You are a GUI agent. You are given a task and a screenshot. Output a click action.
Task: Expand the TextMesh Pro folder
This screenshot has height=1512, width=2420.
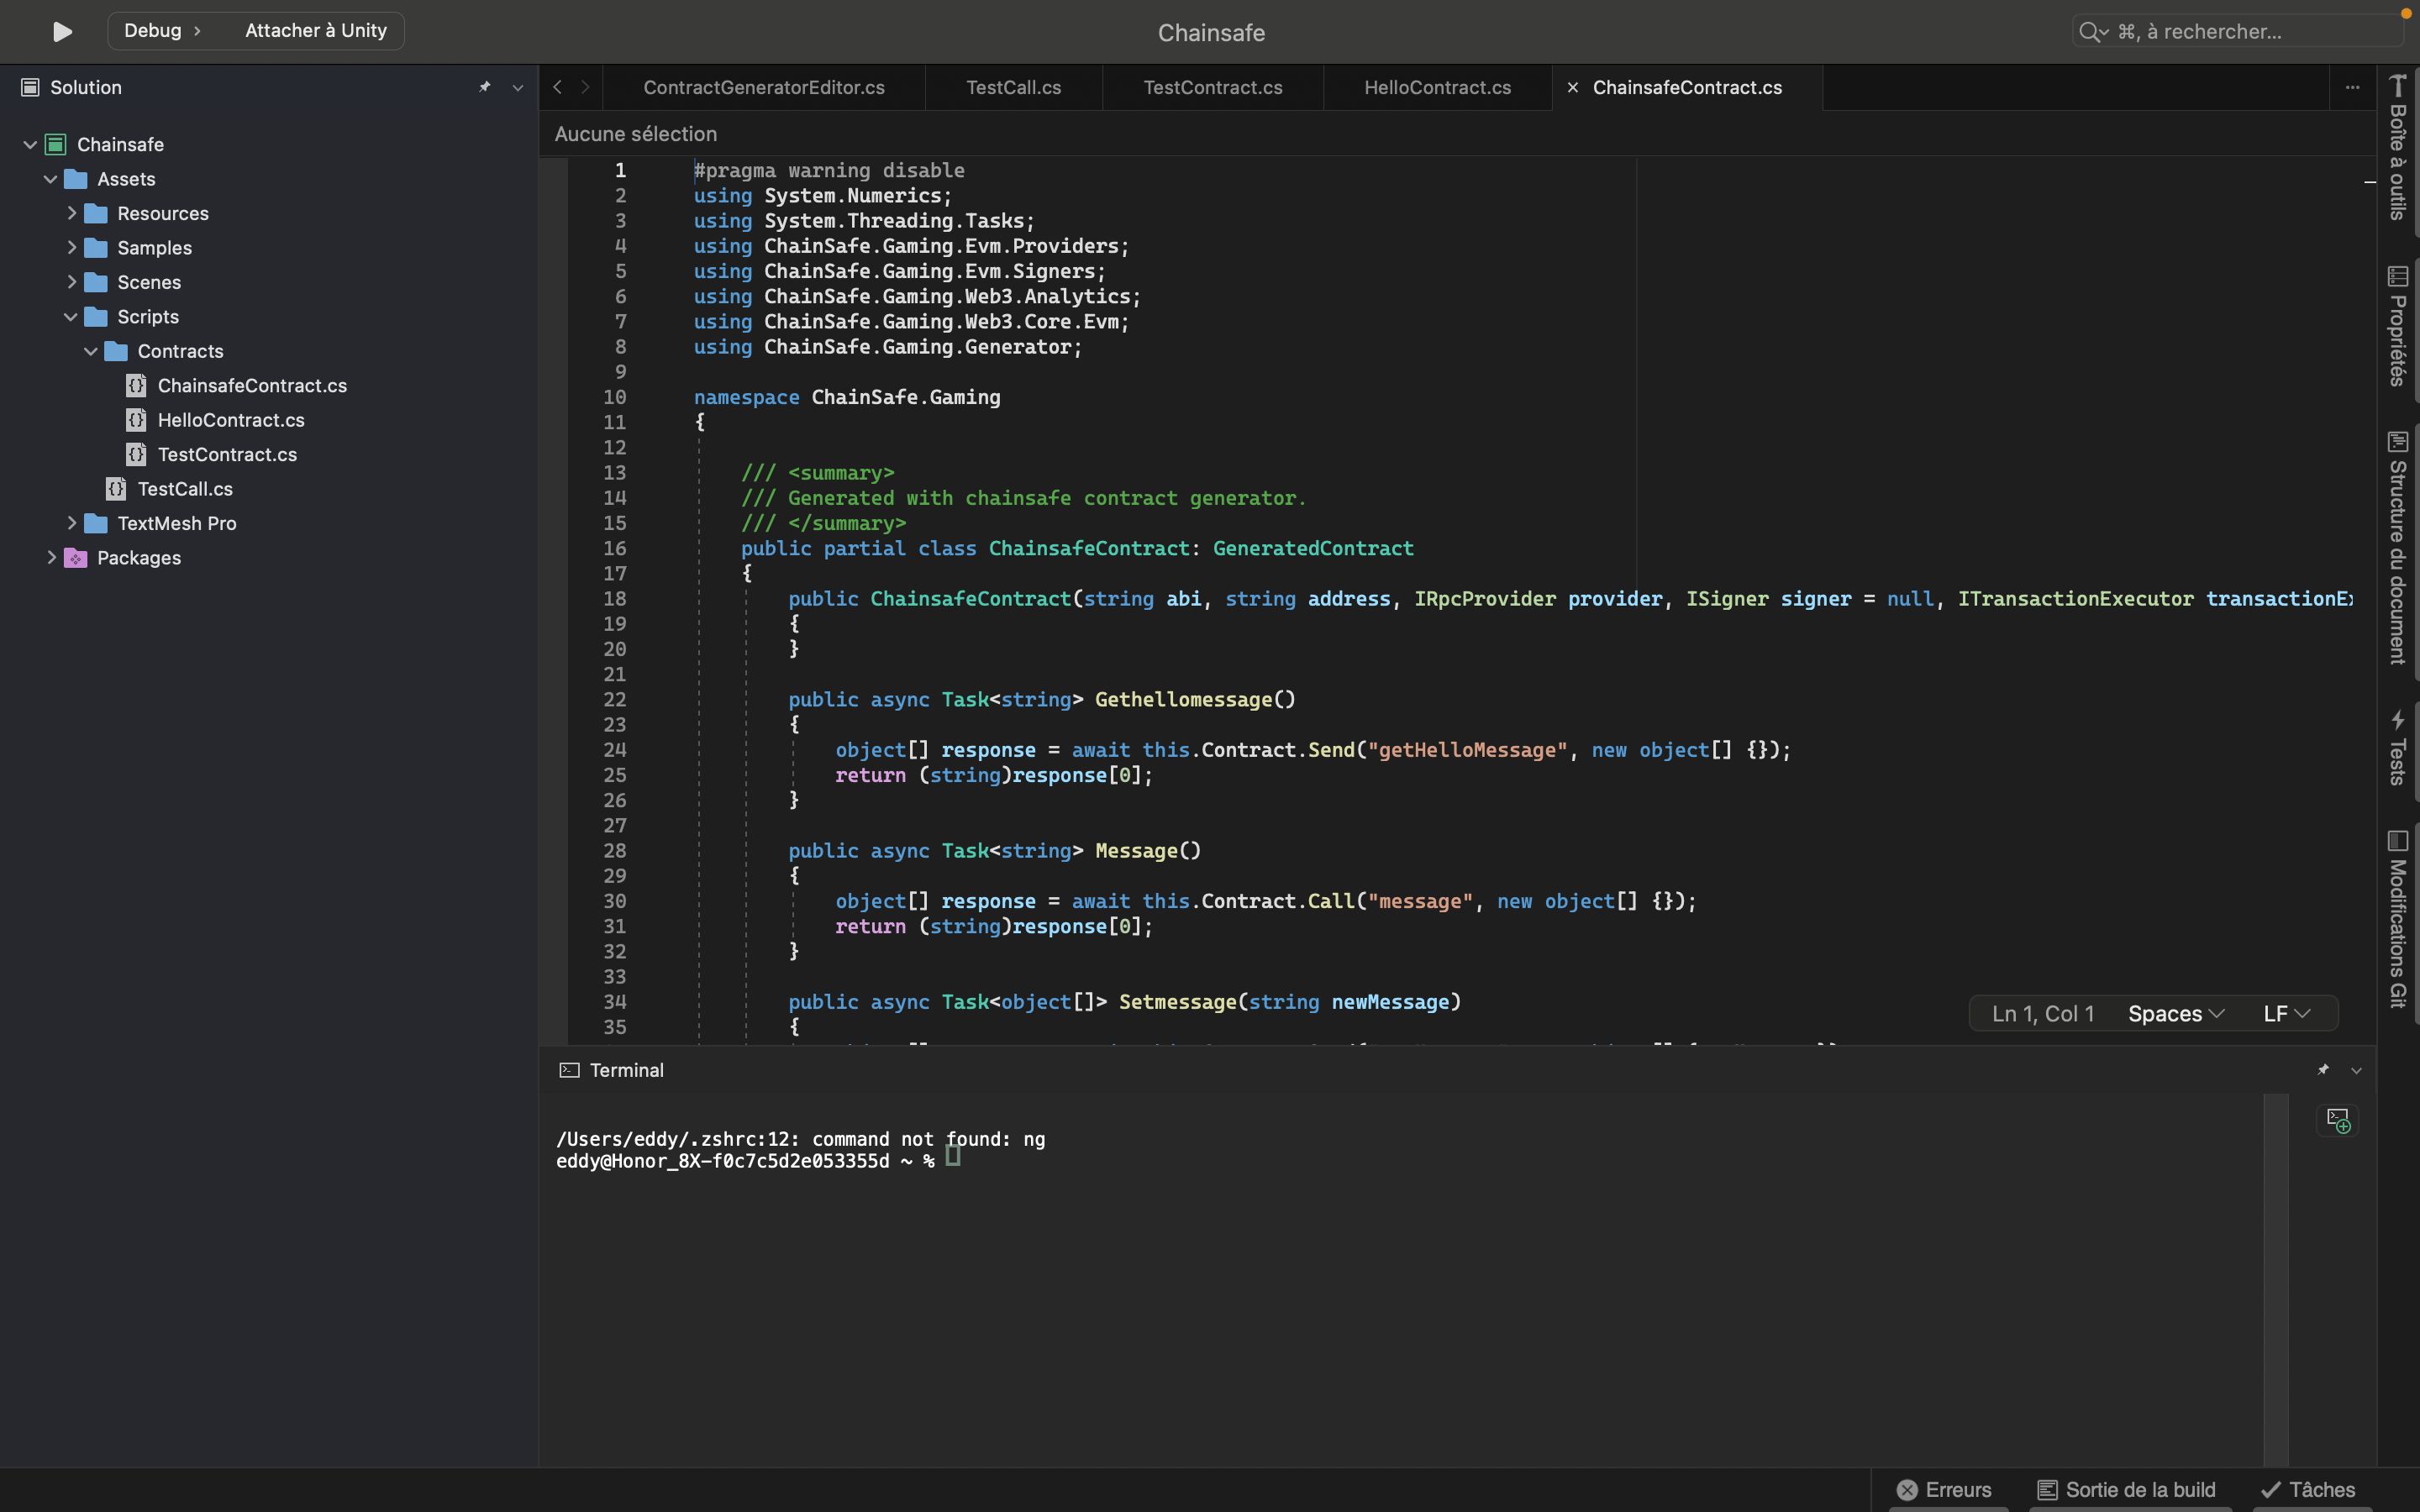pyautogui.click(x=71, y=523)
